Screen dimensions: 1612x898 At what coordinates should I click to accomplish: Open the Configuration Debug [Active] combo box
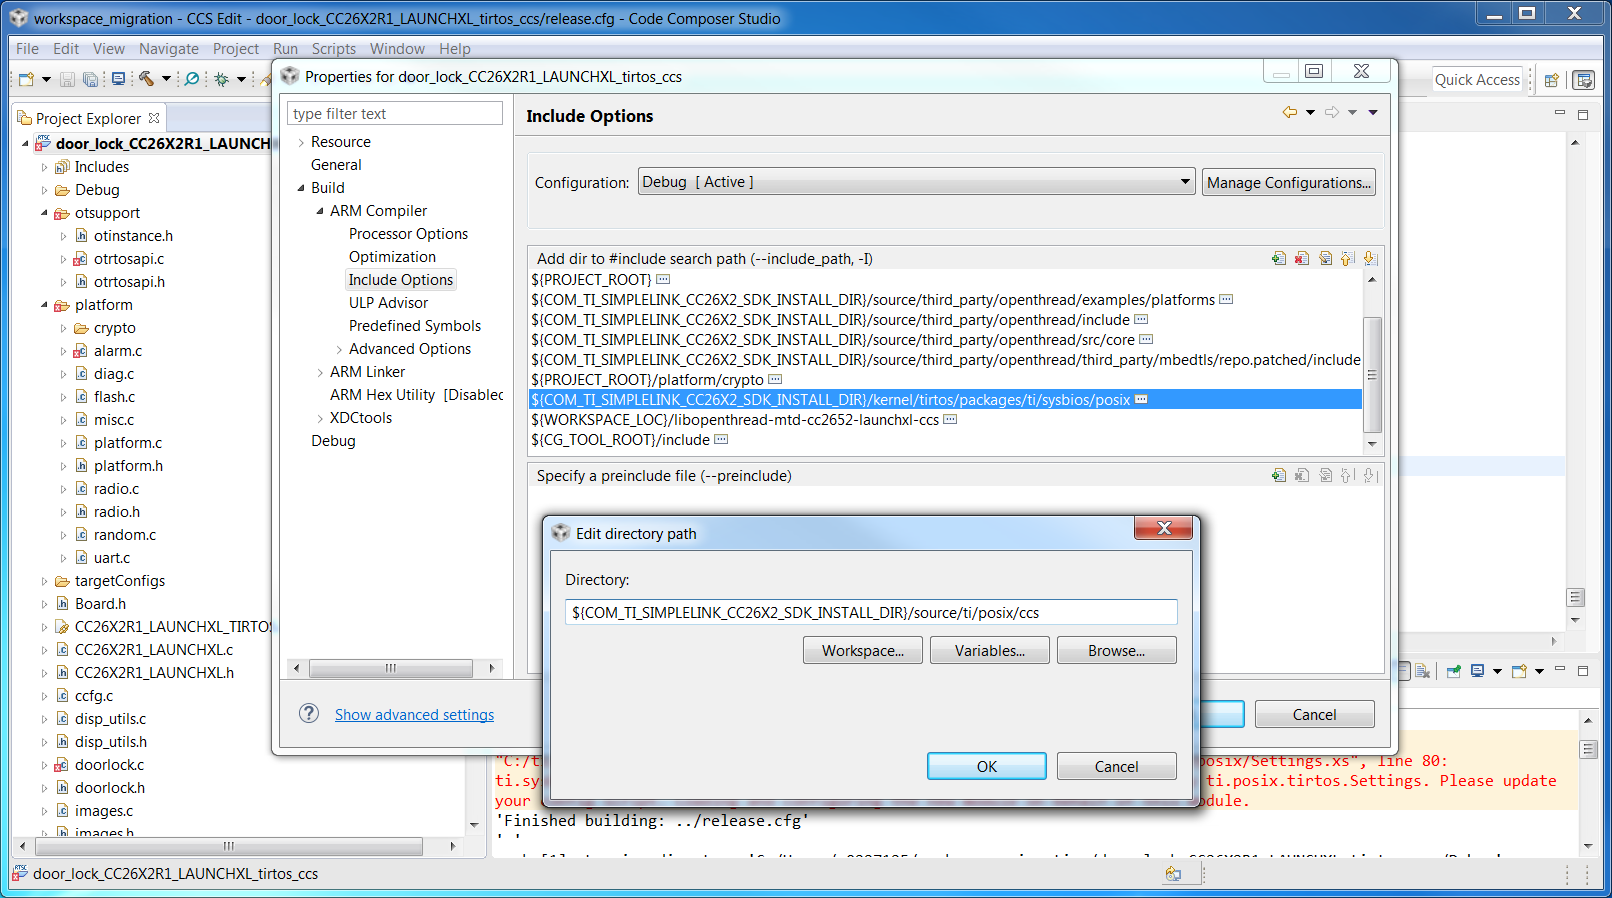pos(916,182)
